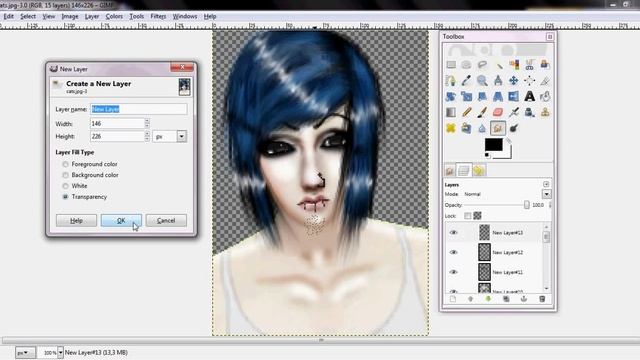The image size is (640, 360).
Task: Select the Measure compass tool
Action: pos(498,80)
